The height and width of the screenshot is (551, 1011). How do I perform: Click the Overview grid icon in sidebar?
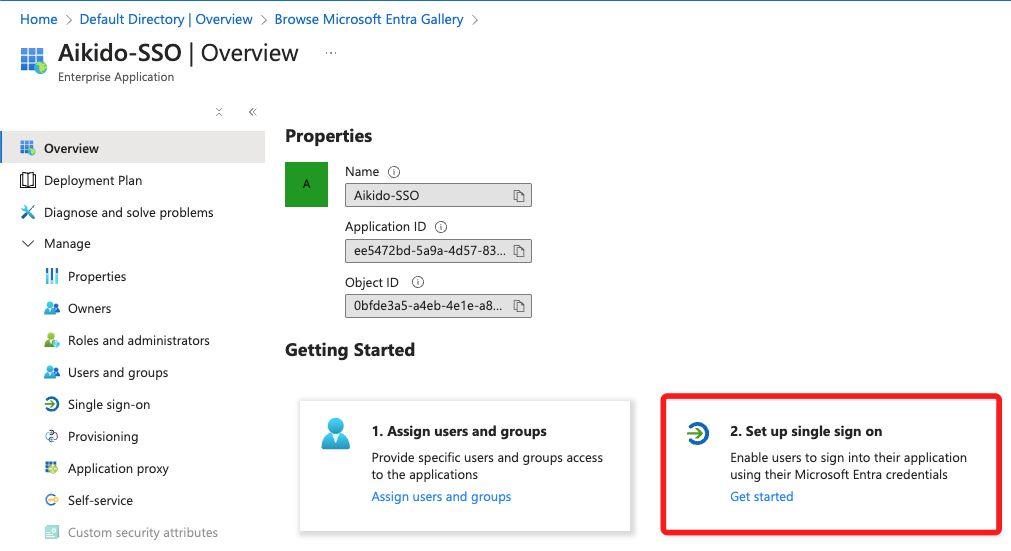28,148
